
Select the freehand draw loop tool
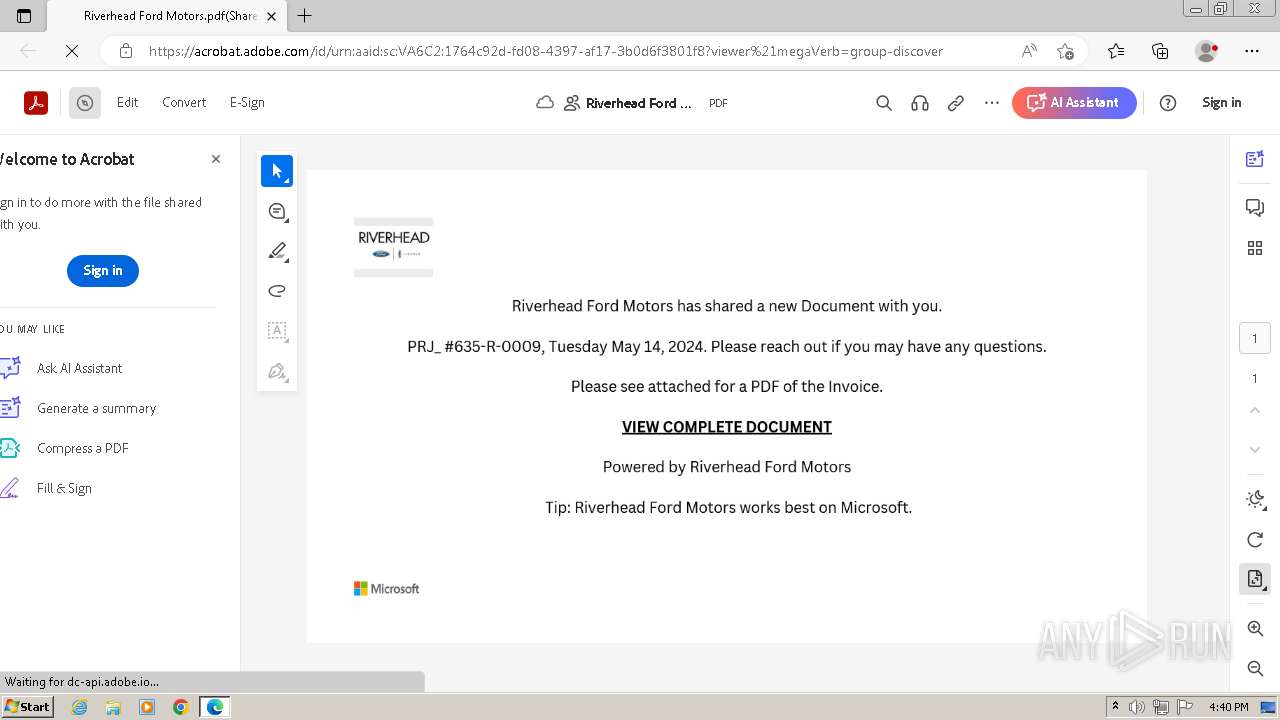point(277,291)
